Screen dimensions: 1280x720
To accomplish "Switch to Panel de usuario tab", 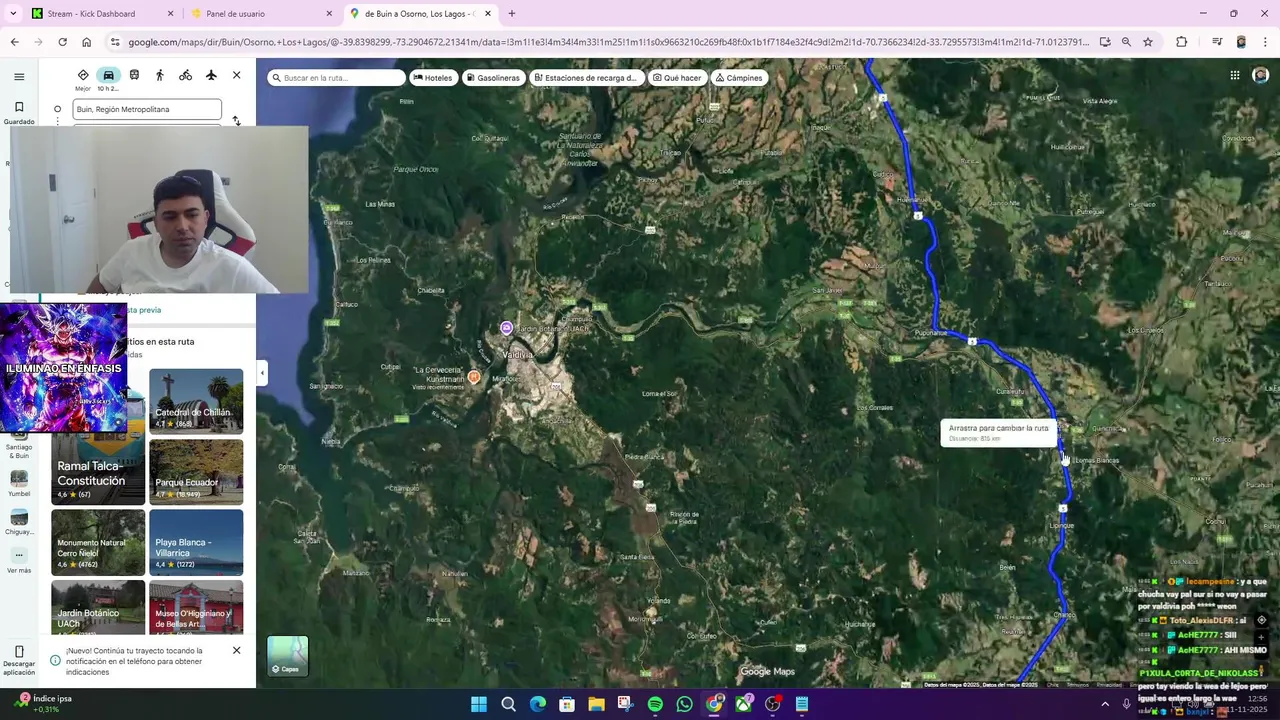I will [260, 14].
